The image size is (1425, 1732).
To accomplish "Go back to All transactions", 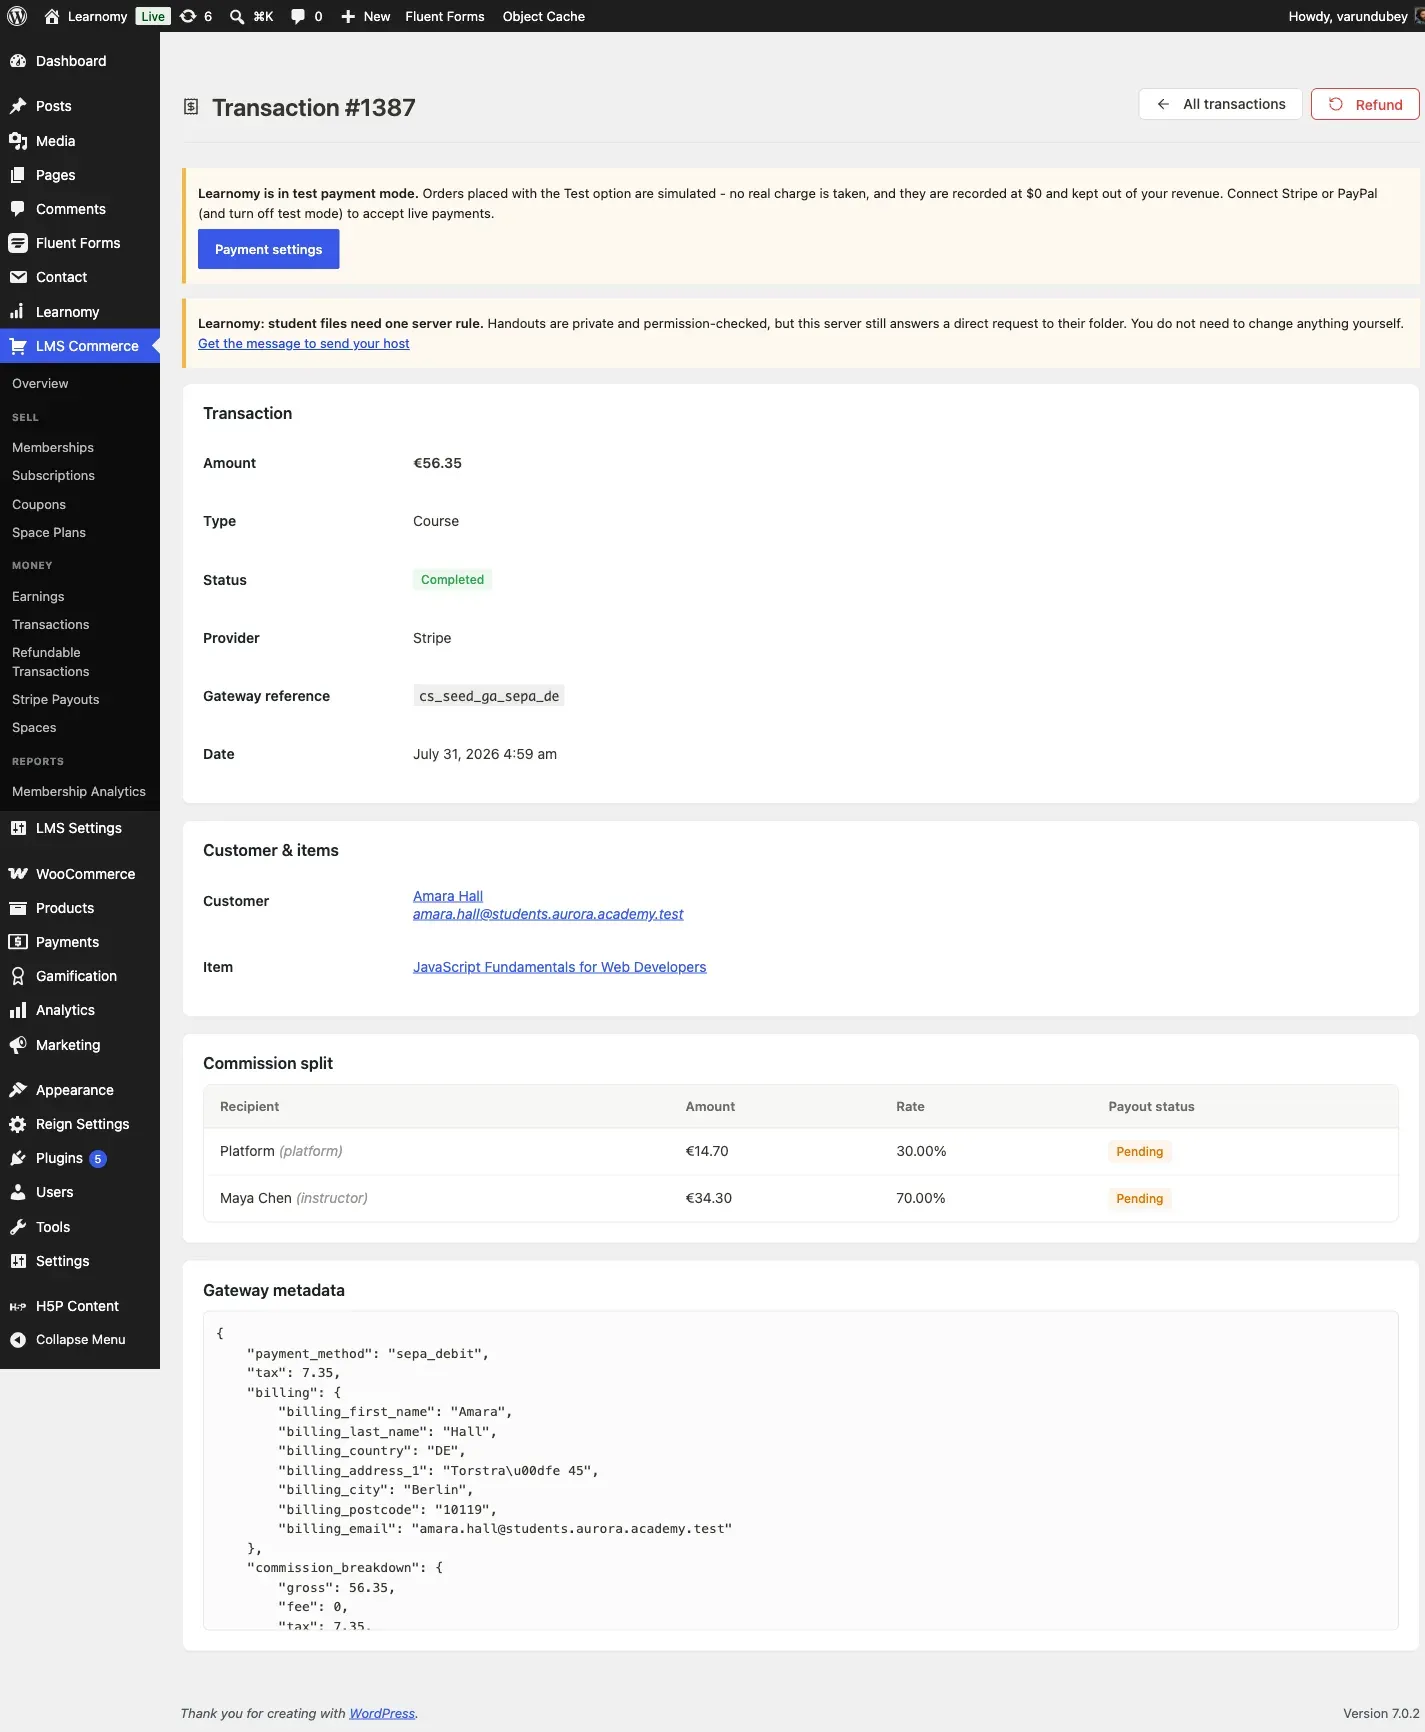I will [x=1220, y=104].
